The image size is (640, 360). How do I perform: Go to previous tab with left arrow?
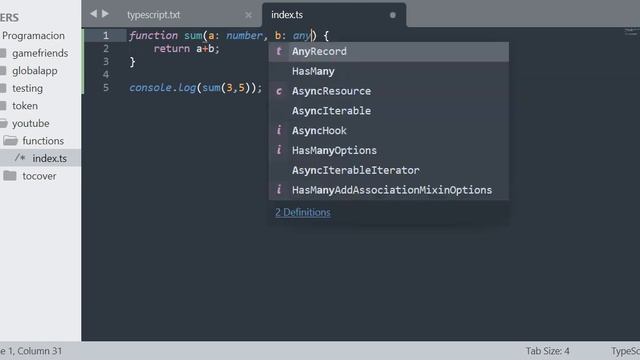pos(93,14)
